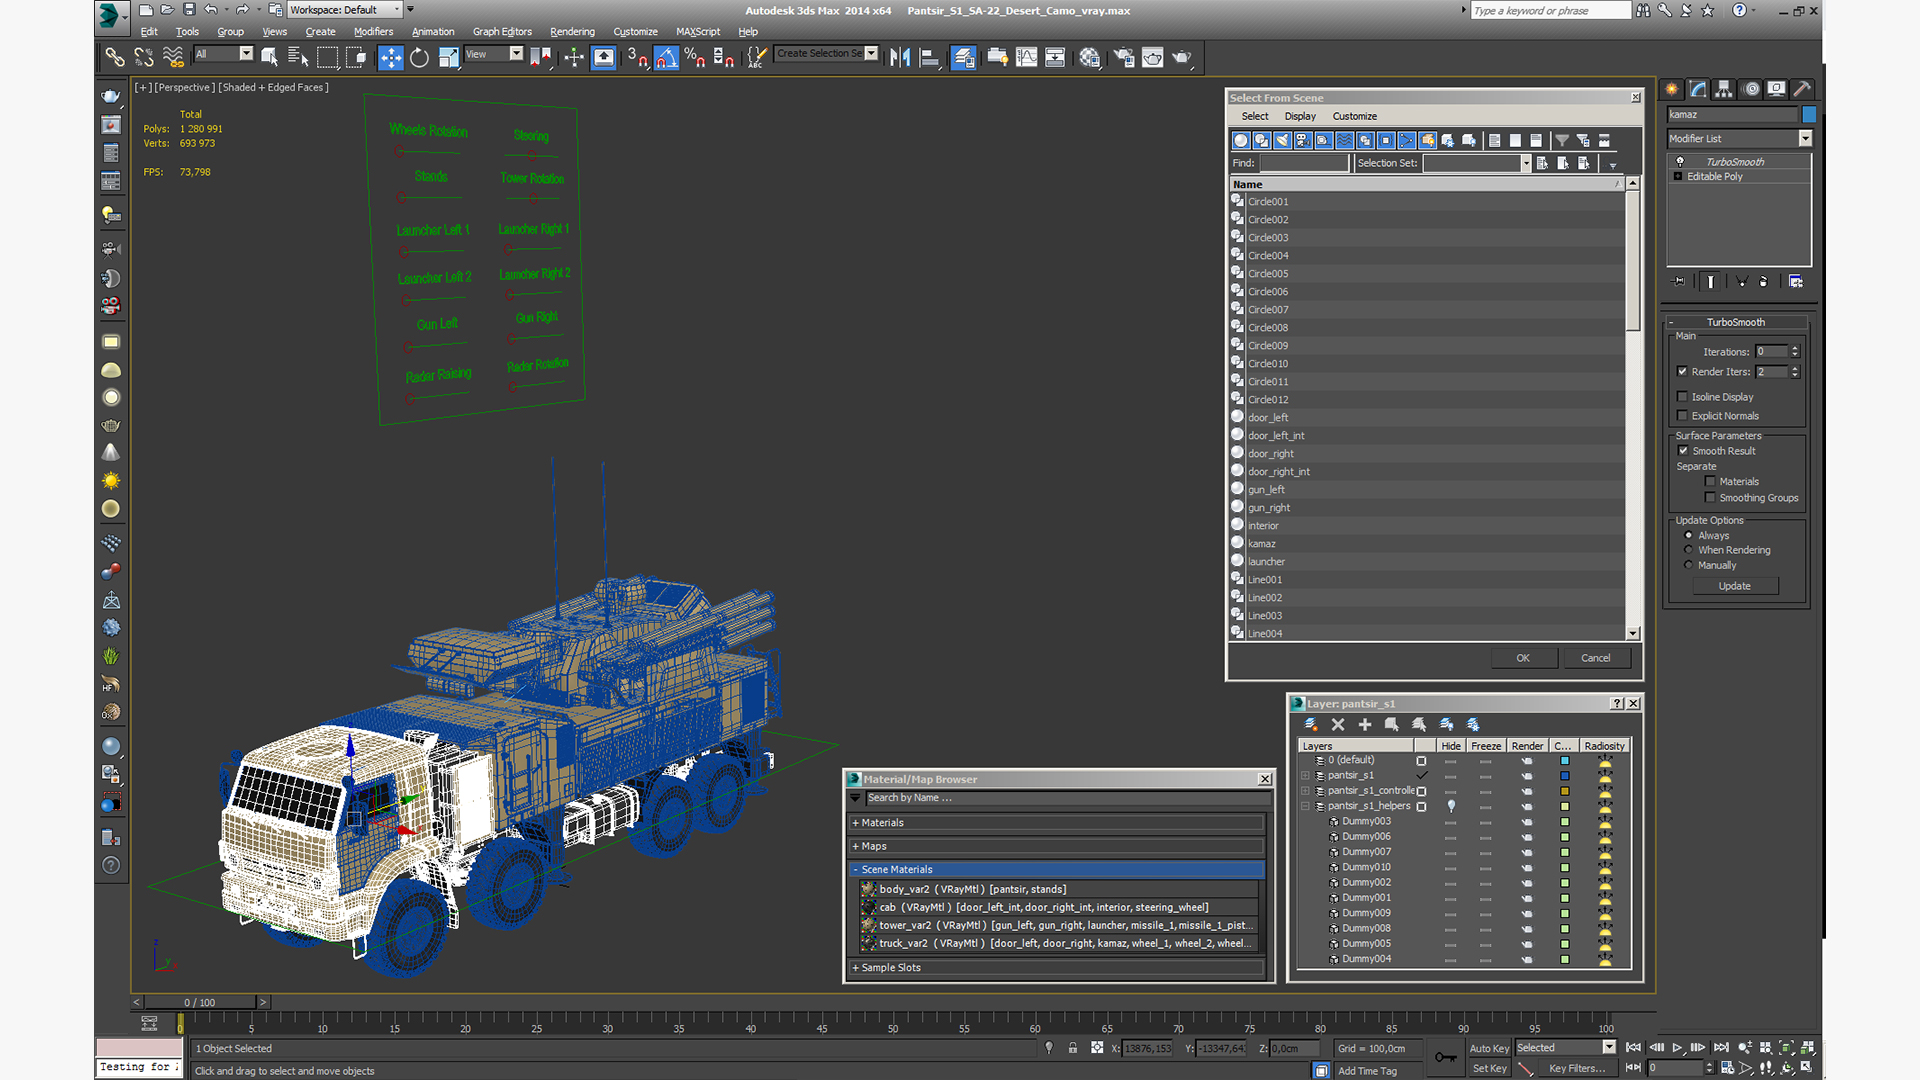Select the Always update option
1920x1080 pixels.
[1688, 535]
